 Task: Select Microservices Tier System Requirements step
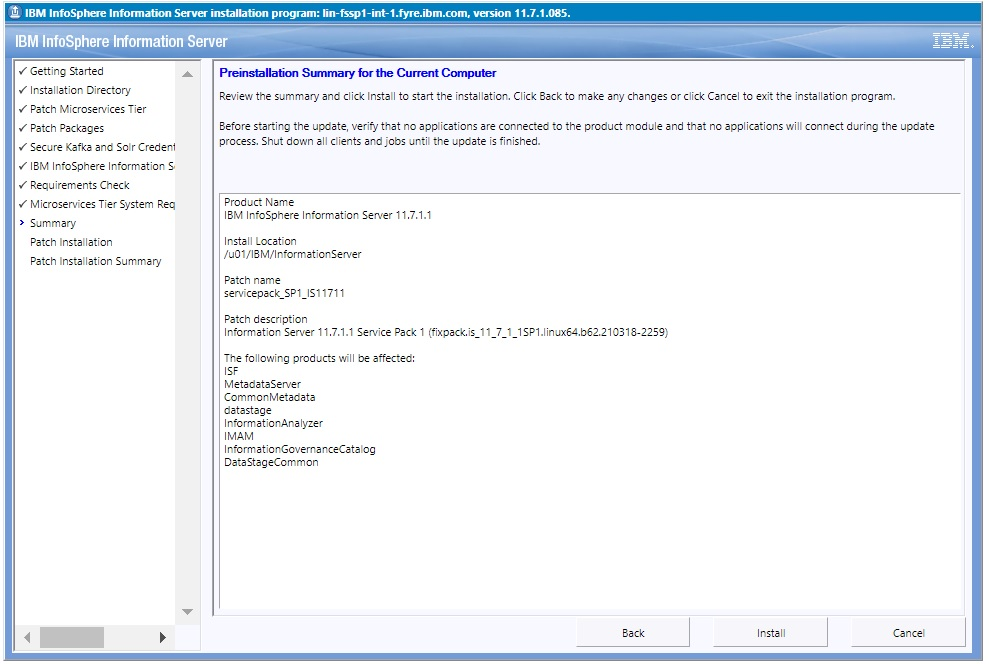(x=102, y=204)
